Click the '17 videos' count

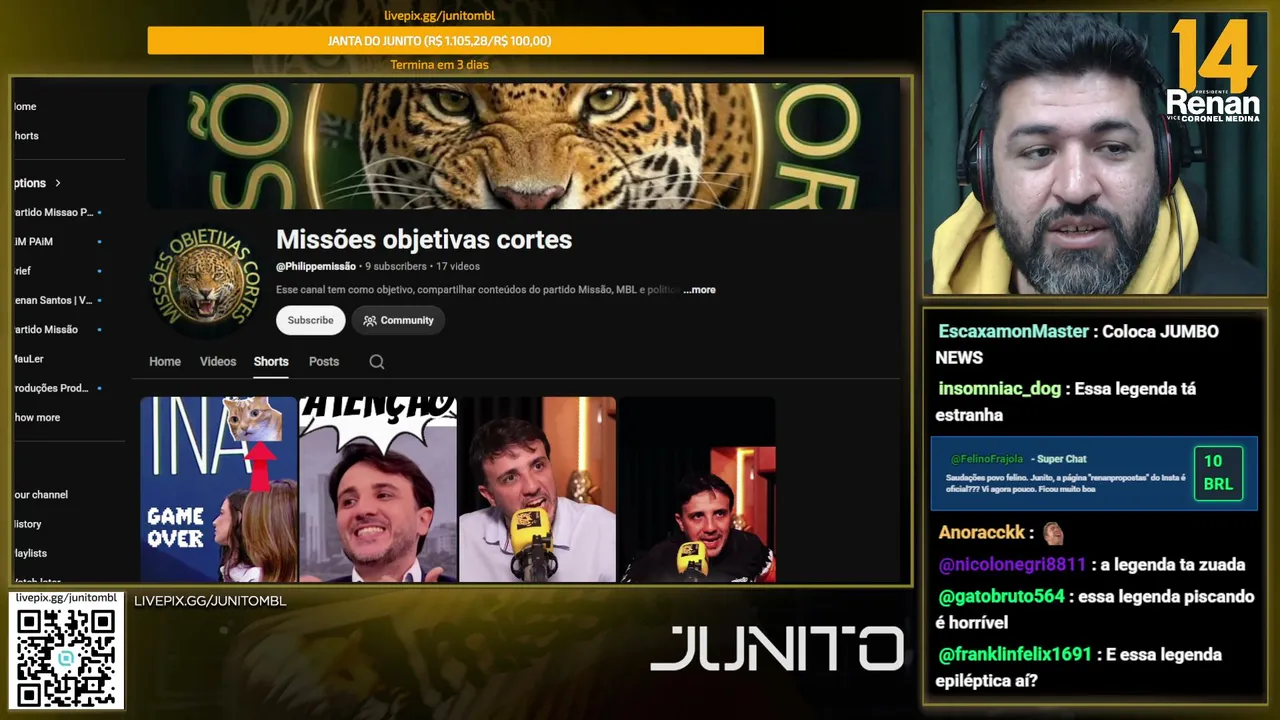(458, 267)
